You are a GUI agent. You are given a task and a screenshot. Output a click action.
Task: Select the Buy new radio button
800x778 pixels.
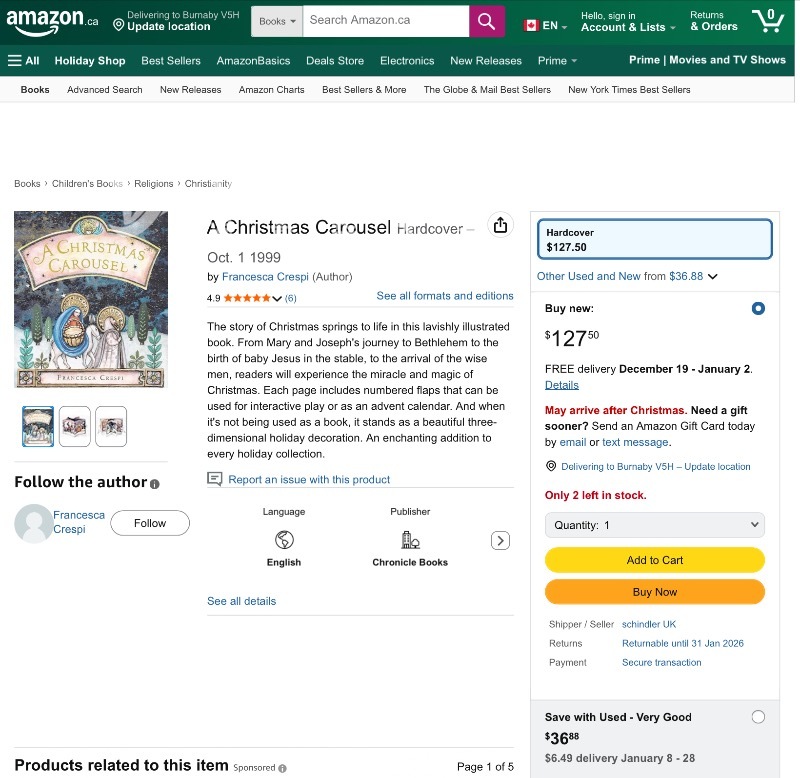tap(757, 308)
